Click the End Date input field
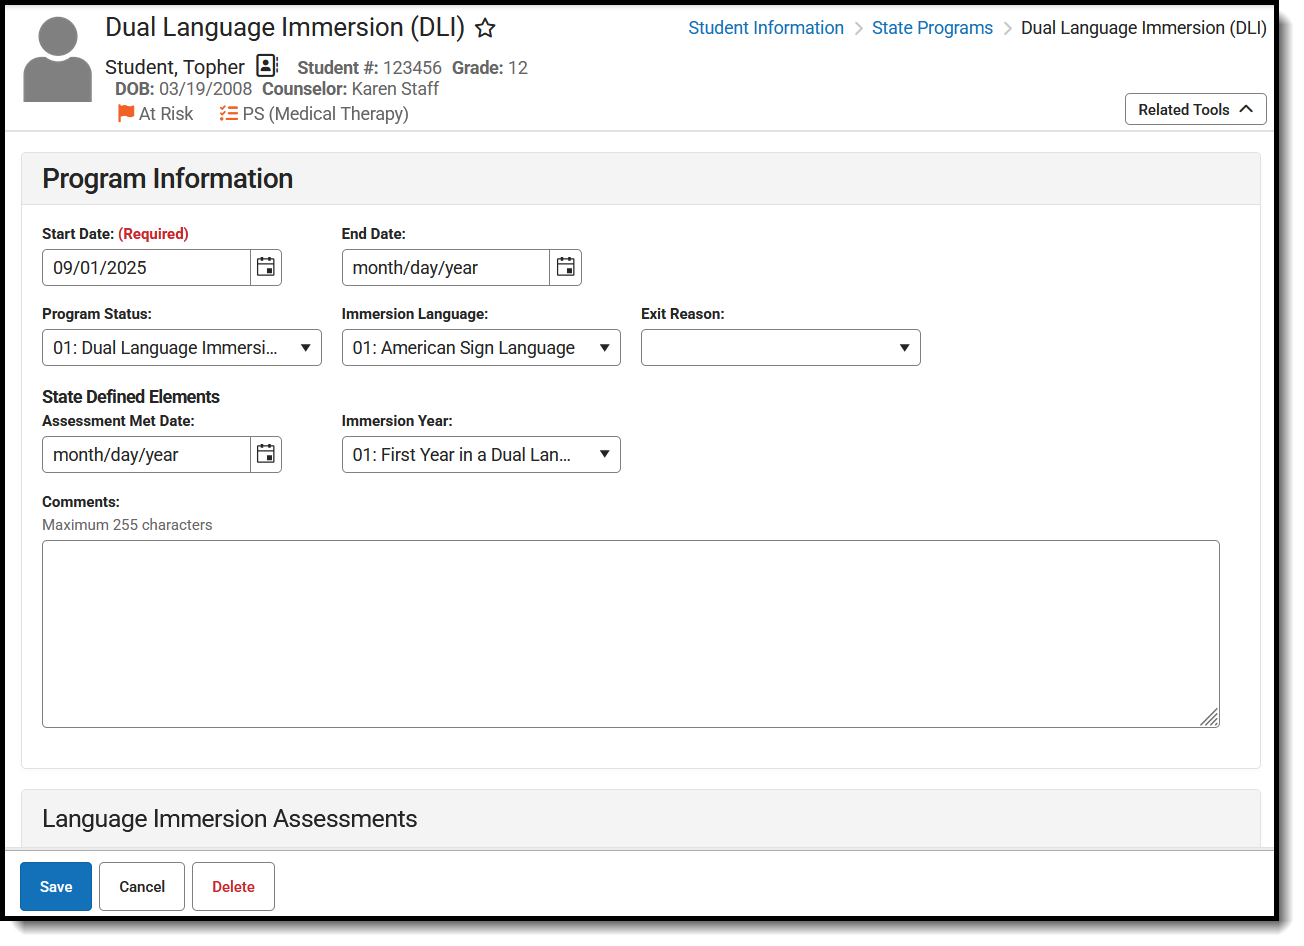The height and width of the screenshot is (946, 1304). (446, 268)
